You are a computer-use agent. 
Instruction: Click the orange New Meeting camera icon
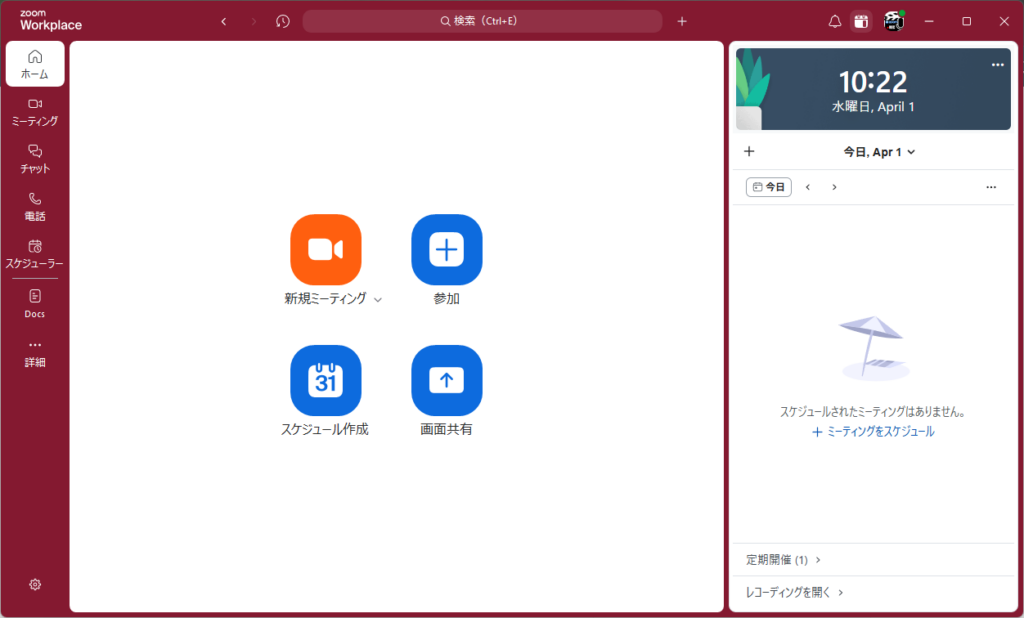coord(325,249)
